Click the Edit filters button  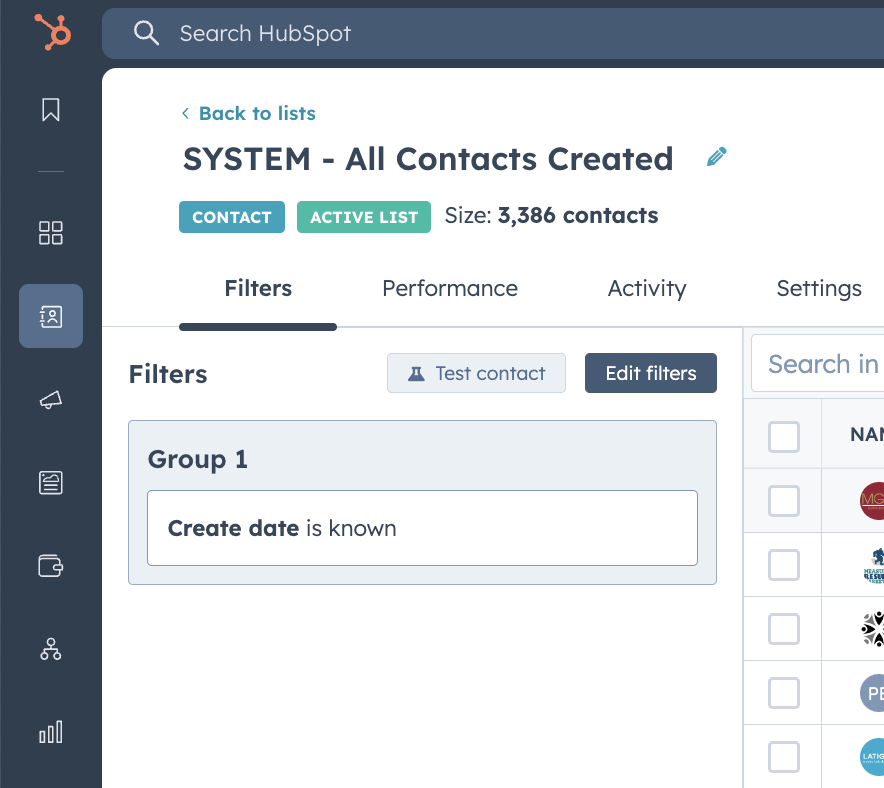[x=651, y=373]
